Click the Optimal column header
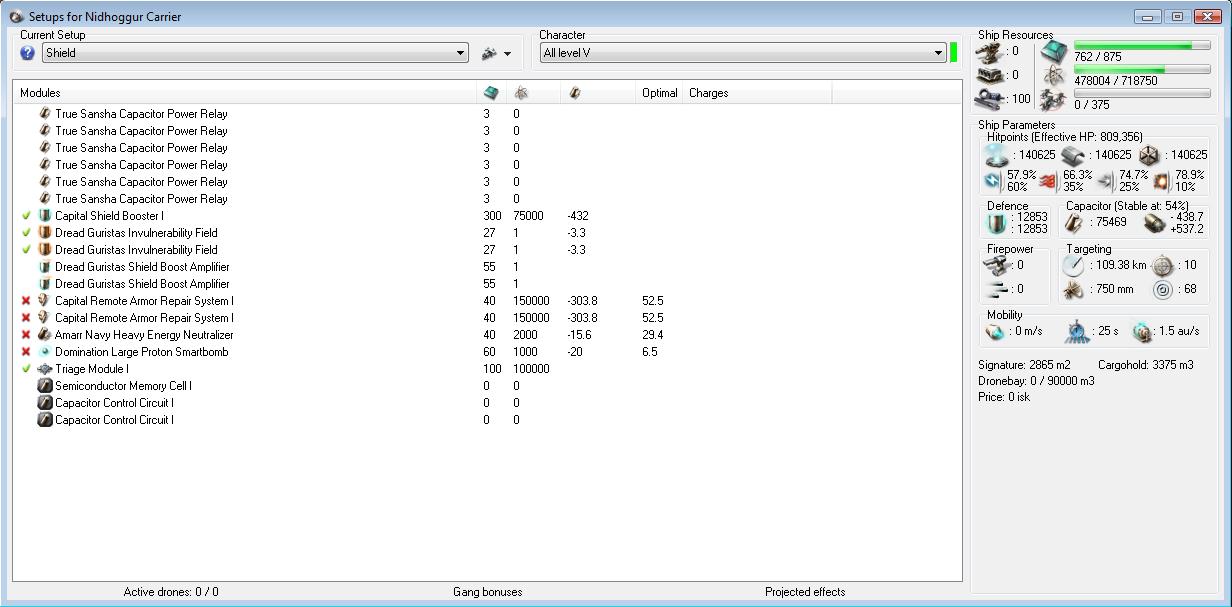 660,93
